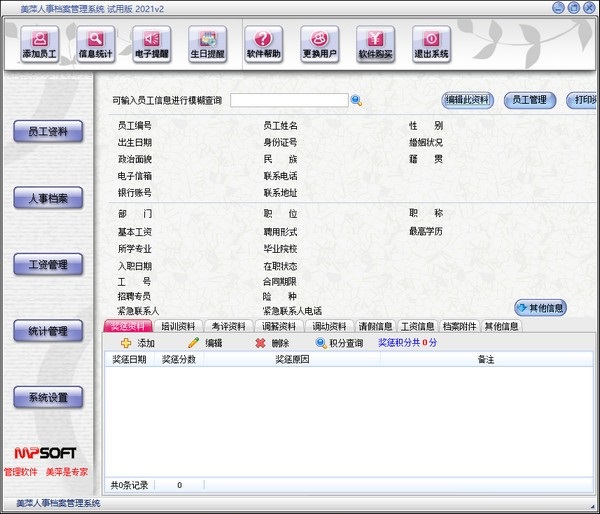Open the 人事档案 sidebar section
The height and width of the screenshot is (514, 600).
[x=48, y=198]
